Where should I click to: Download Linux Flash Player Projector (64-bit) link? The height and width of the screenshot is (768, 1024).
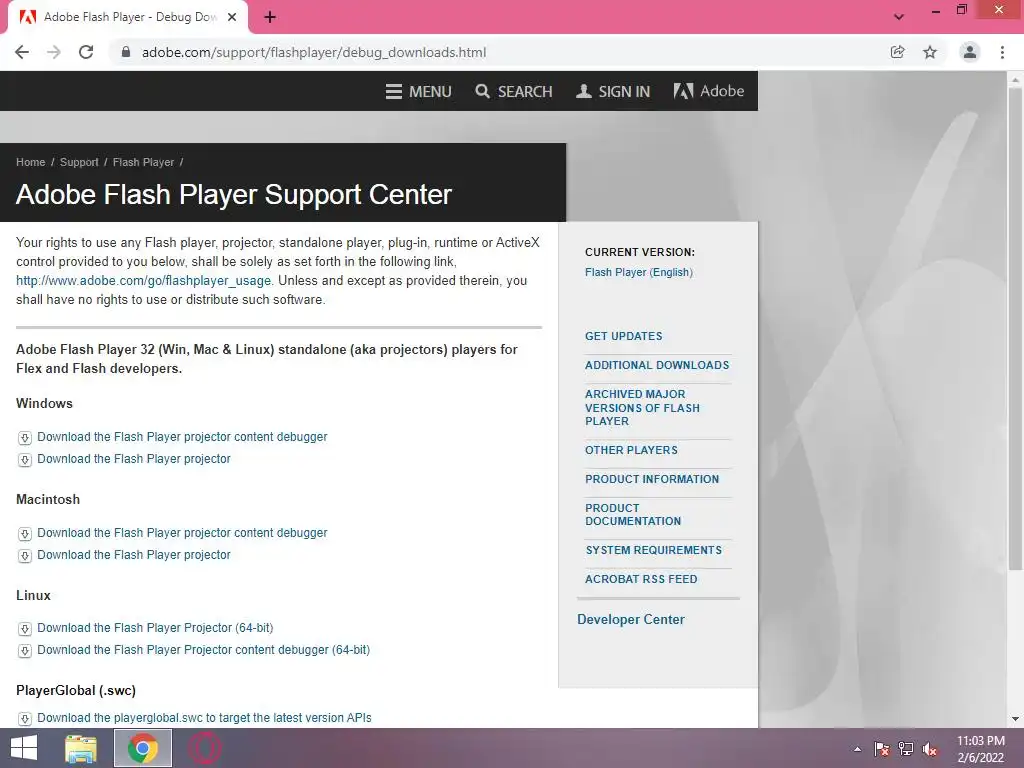(x=155, y=628)
